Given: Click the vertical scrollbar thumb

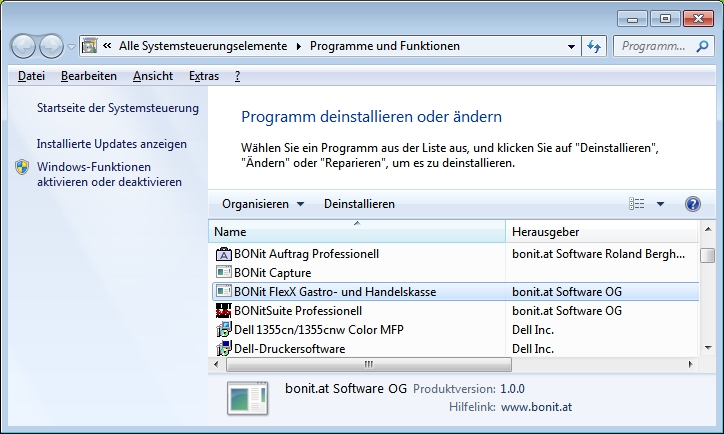Looking at the screenshot, I should (708, 255).
